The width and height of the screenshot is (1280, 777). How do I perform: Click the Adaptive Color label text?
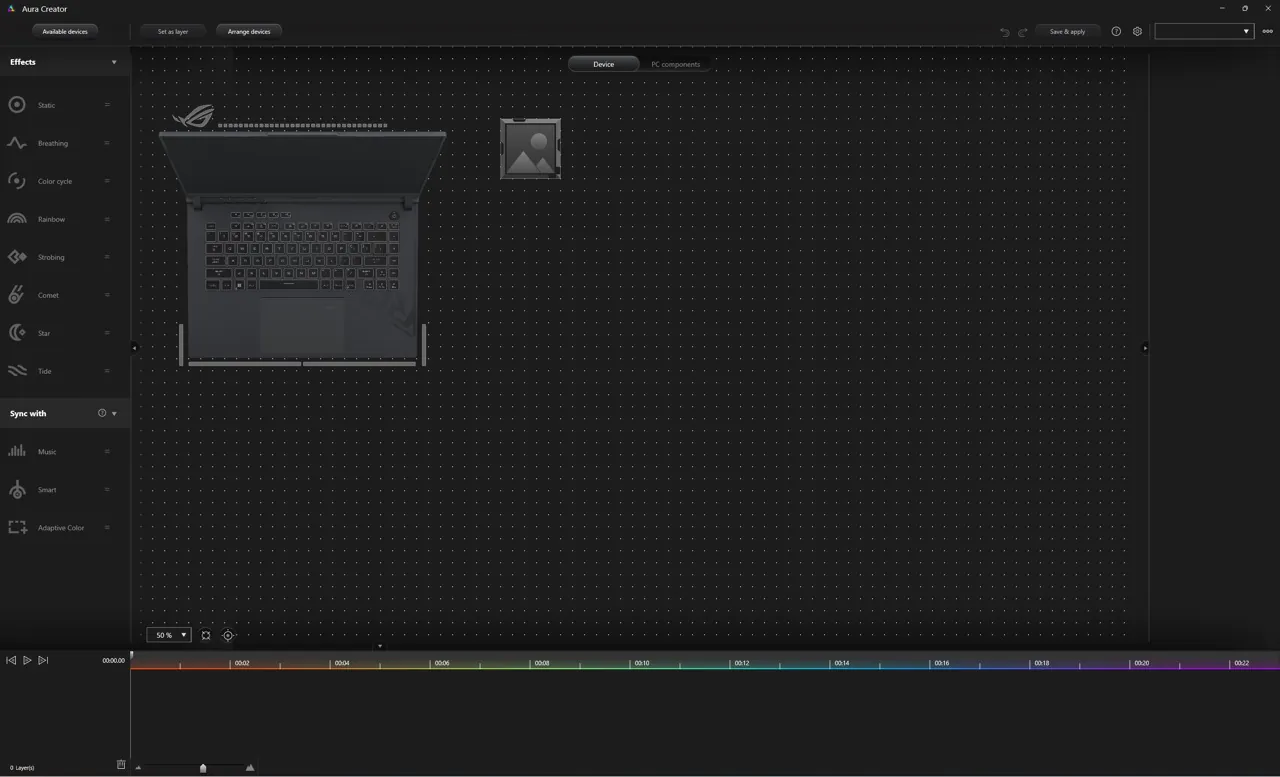pos(61,527)
